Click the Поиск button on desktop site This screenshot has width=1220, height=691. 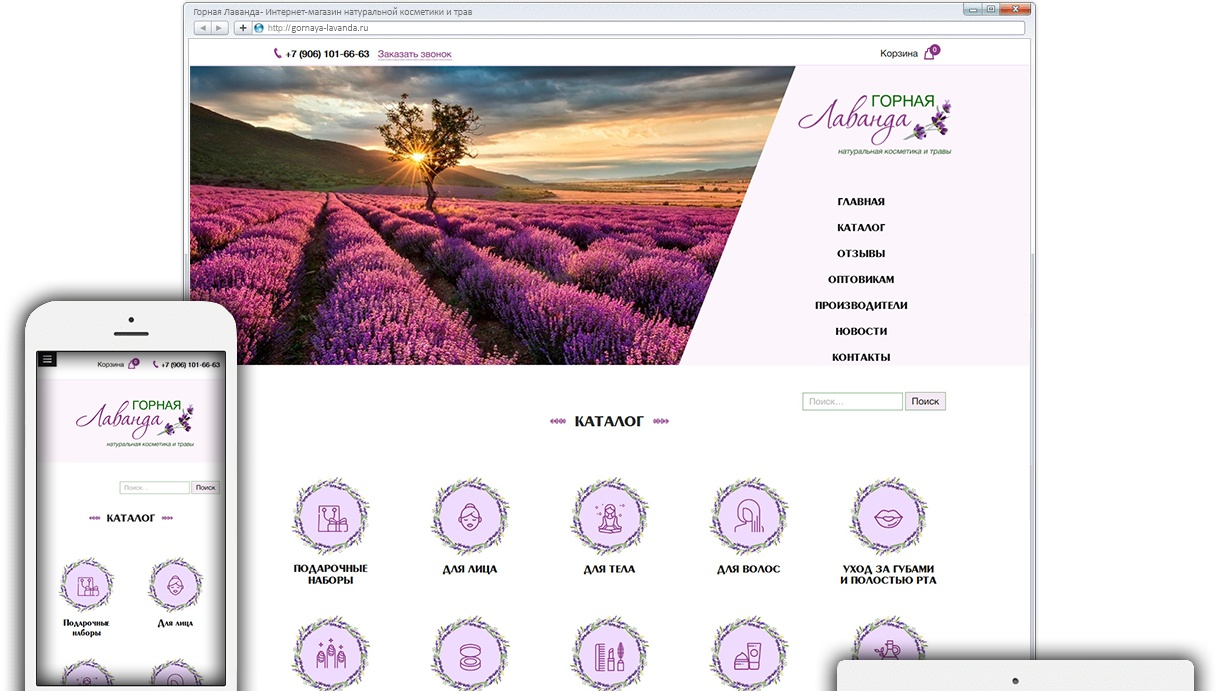tap(925, 401)
